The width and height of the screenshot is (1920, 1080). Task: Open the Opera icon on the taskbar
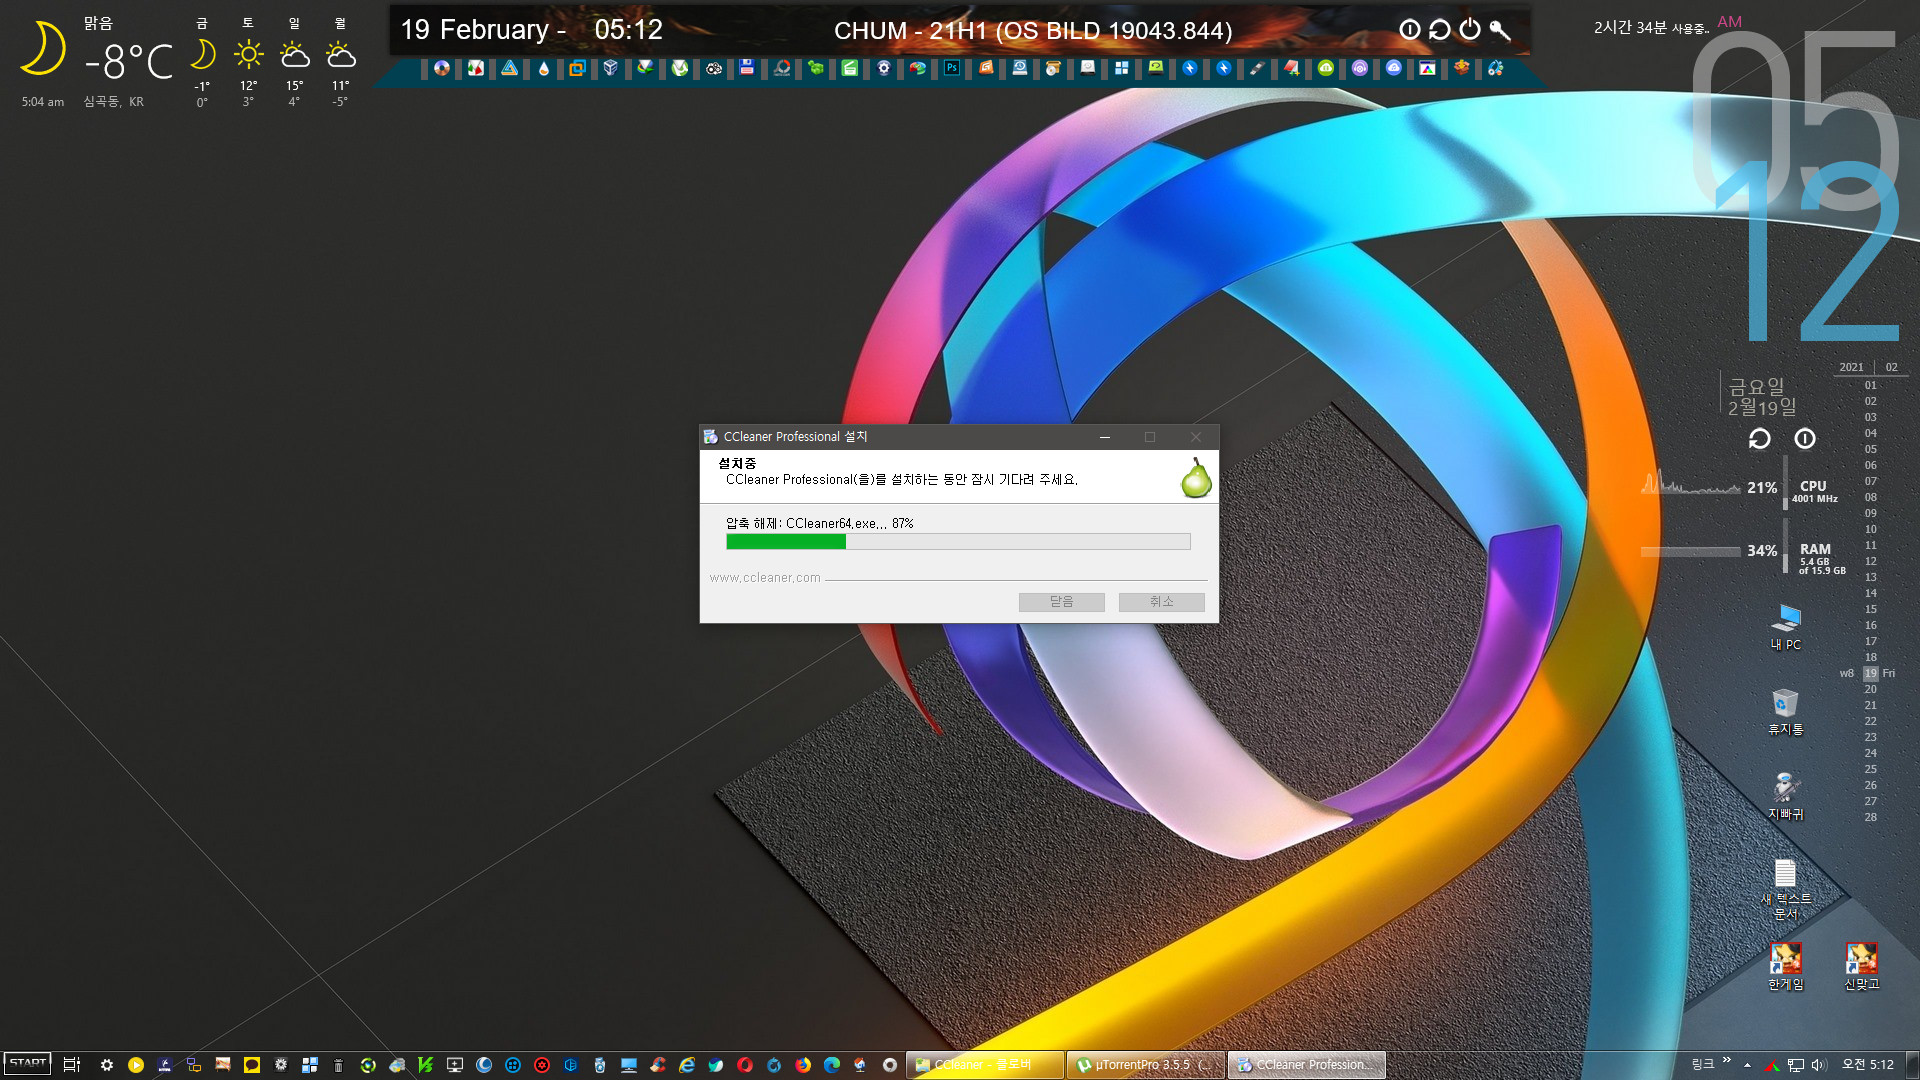click(x=745, y=1065)
